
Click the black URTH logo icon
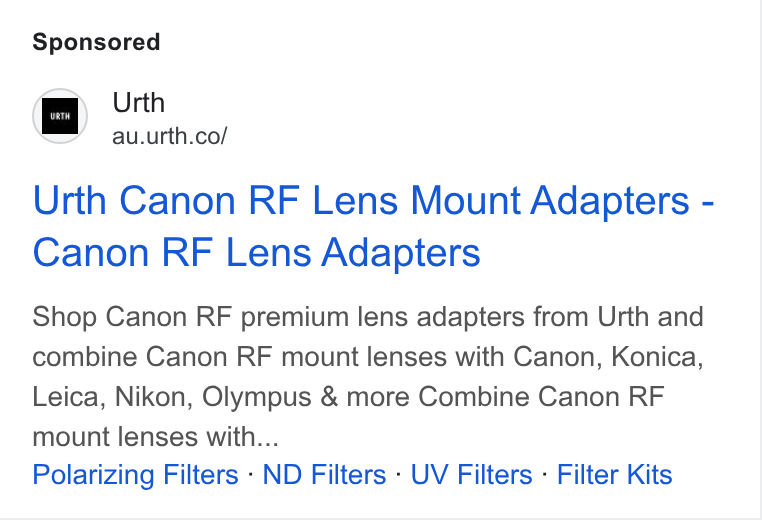[60, 116]
